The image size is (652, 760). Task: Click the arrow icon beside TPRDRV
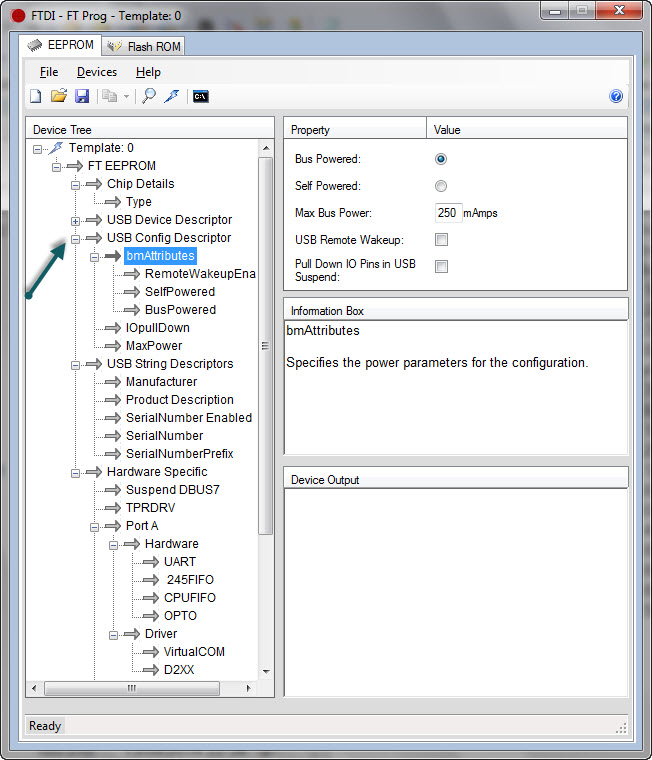pyautogui.click(x=112, y=508)
